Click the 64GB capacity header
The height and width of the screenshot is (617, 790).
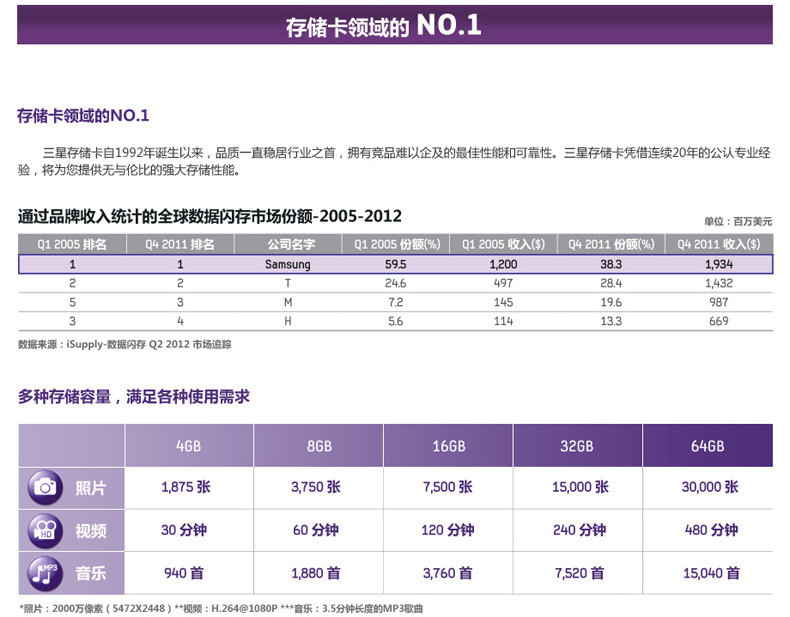coord(707,446)
